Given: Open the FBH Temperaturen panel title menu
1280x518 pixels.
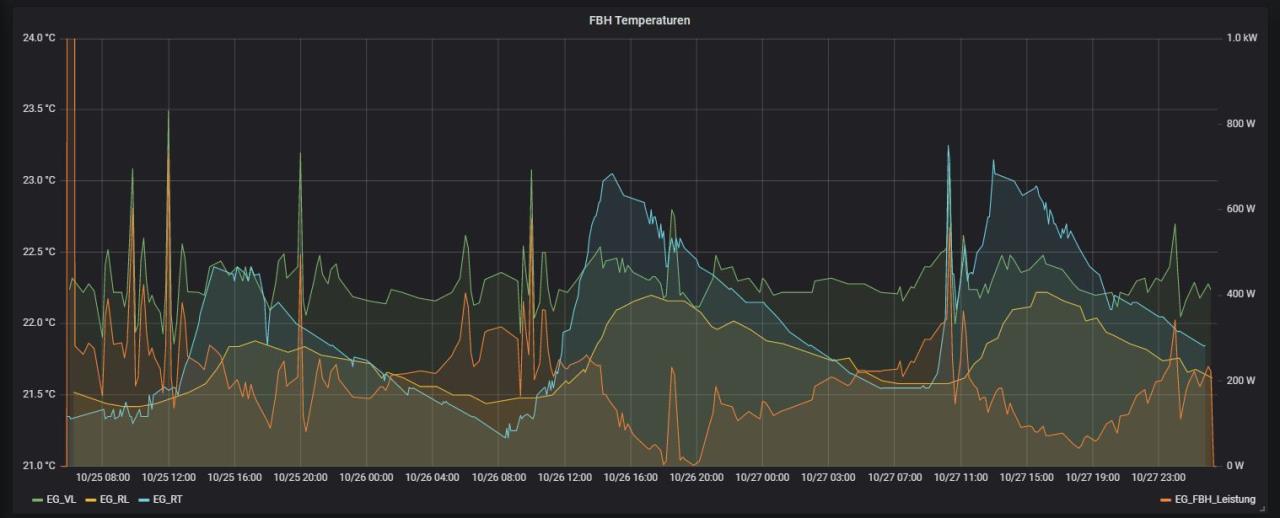Looking at the screenshot, I should click(x=639, y=20).
